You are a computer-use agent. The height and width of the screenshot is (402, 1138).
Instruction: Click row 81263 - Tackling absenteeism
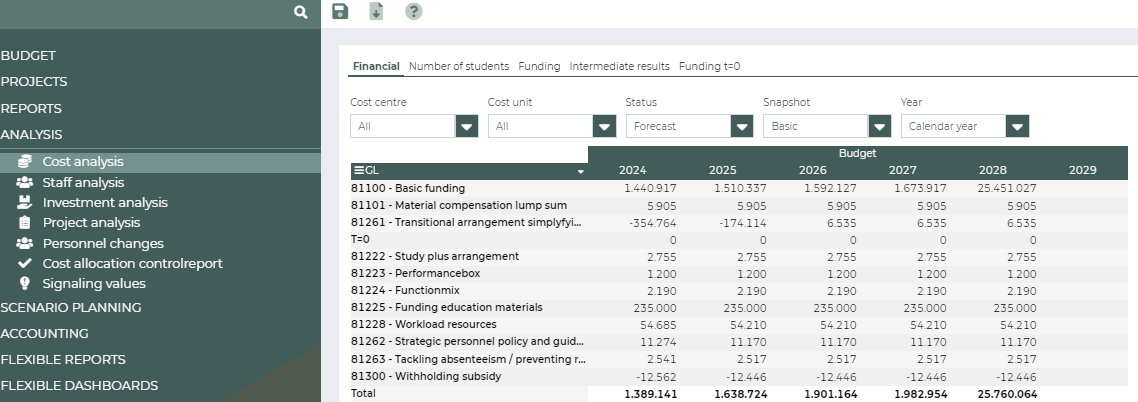click(x=467, y=358)
